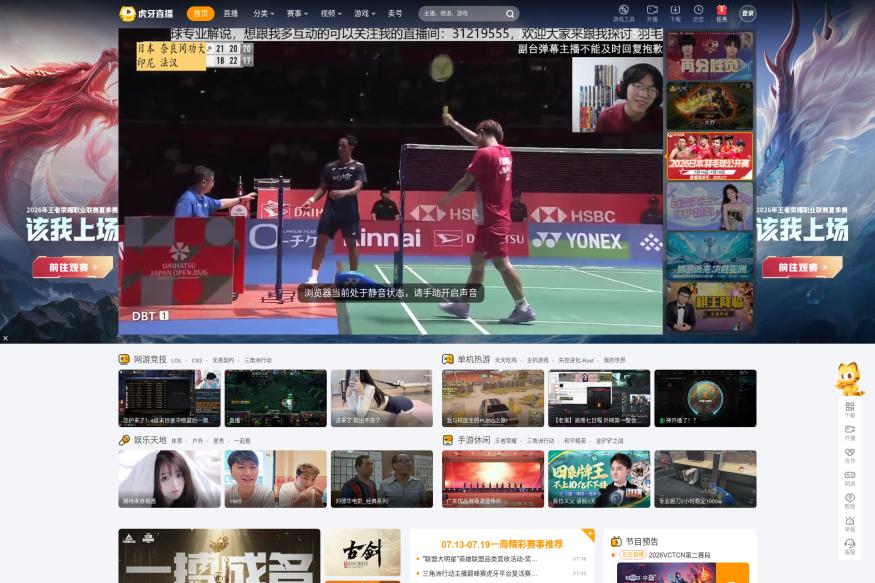Click the sidebar QR code 下载 icon
875x583 pixels.
coord(850,409)
